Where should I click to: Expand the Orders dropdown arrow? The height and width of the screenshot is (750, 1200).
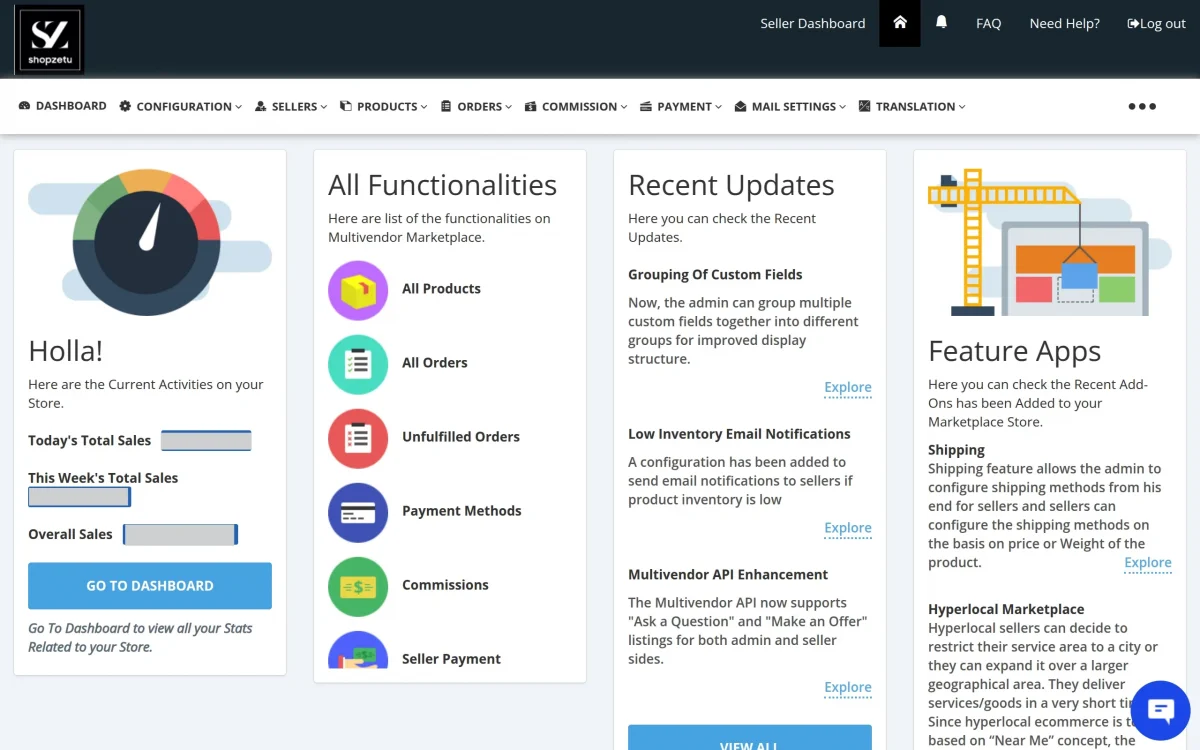tap(509, 107)
